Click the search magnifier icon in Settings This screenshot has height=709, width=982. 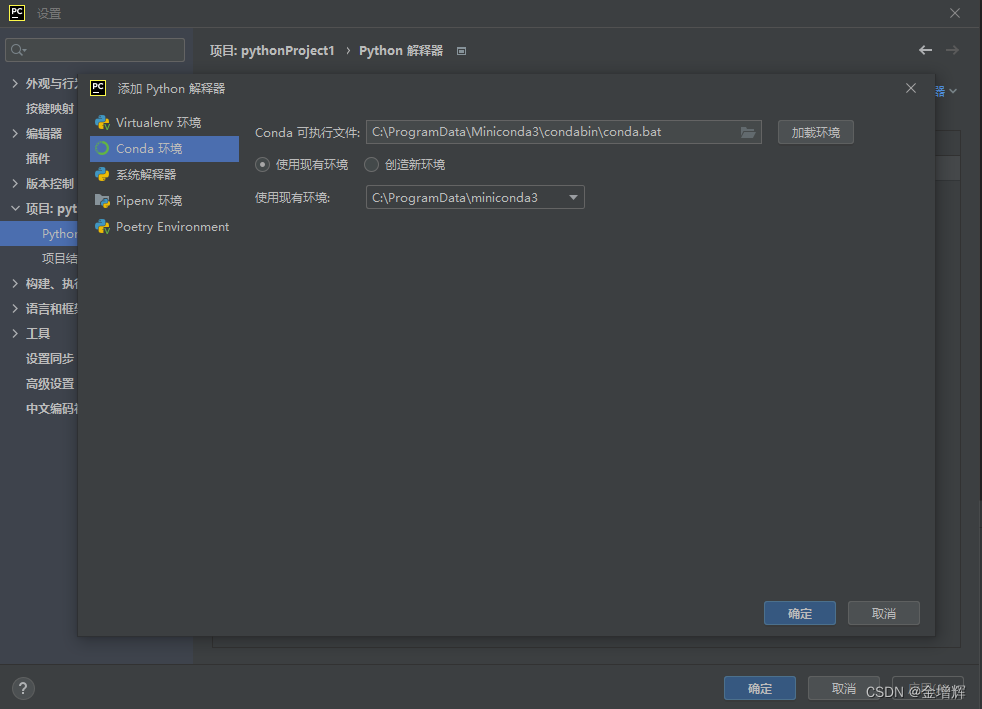pos(18,50)
